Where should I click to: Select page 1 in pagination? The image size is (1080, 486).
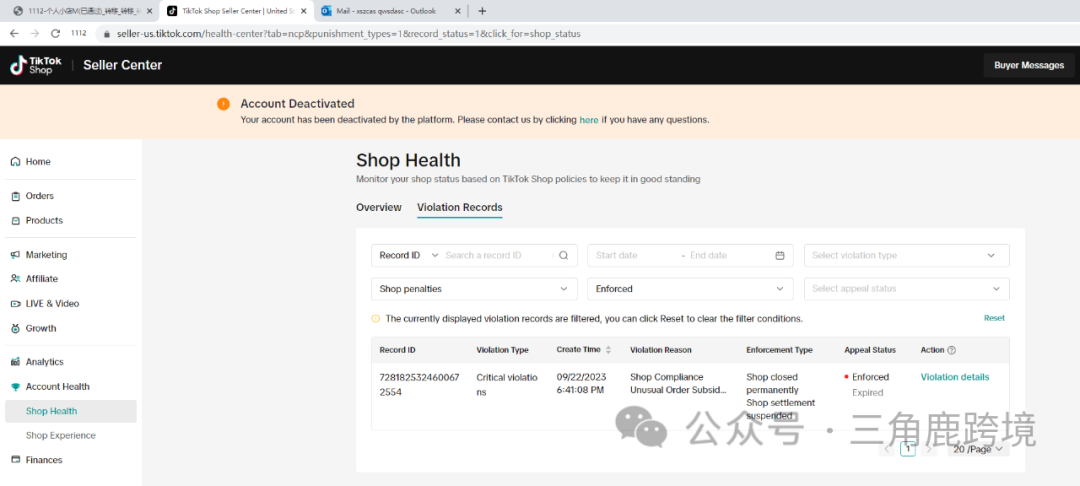[908, 449]
